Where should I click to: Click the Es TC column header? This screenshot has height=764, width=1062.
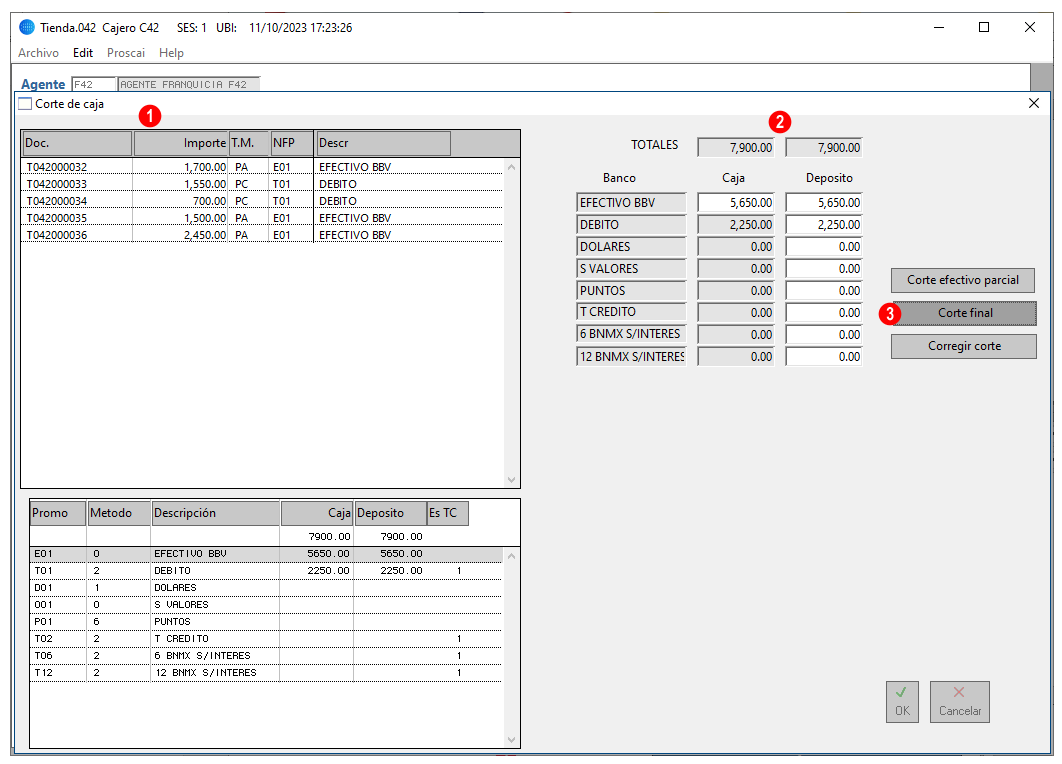point(448,513)
